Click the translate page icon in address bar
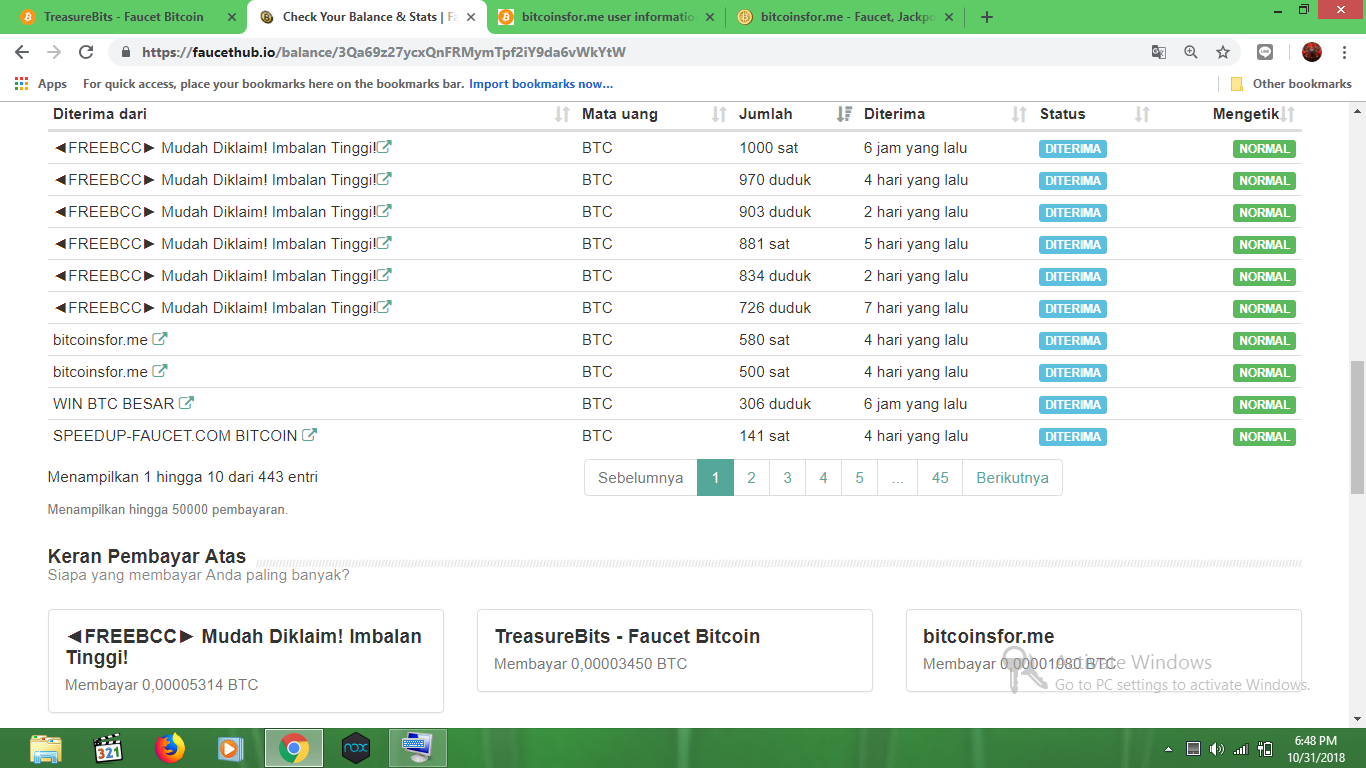The width and height of the screenshot is (1366, 768). [1158, 52]
